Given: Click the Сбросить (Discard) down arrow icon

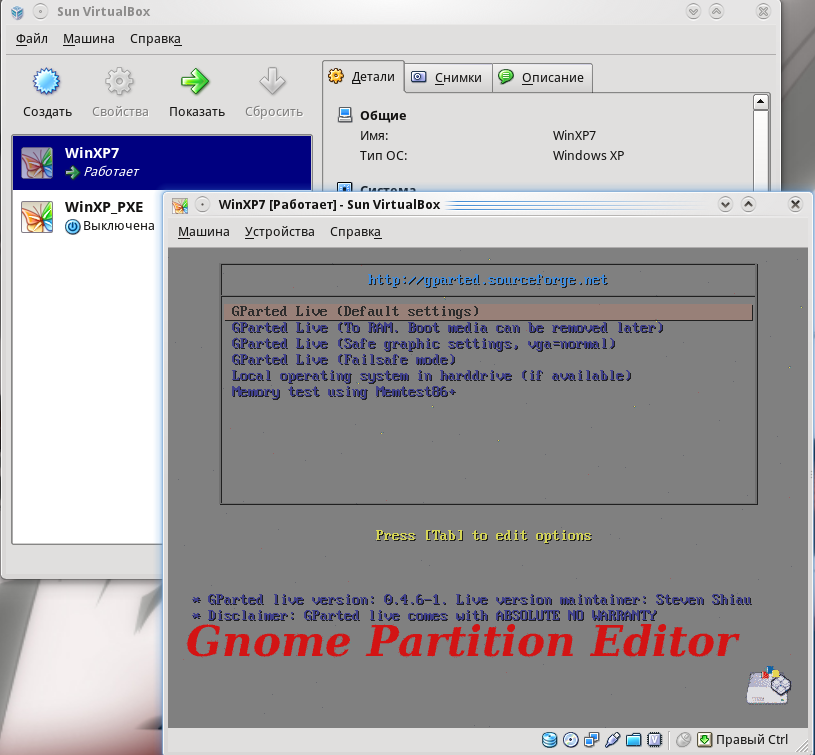Looking at the screenshot, I should coord(273,81).
